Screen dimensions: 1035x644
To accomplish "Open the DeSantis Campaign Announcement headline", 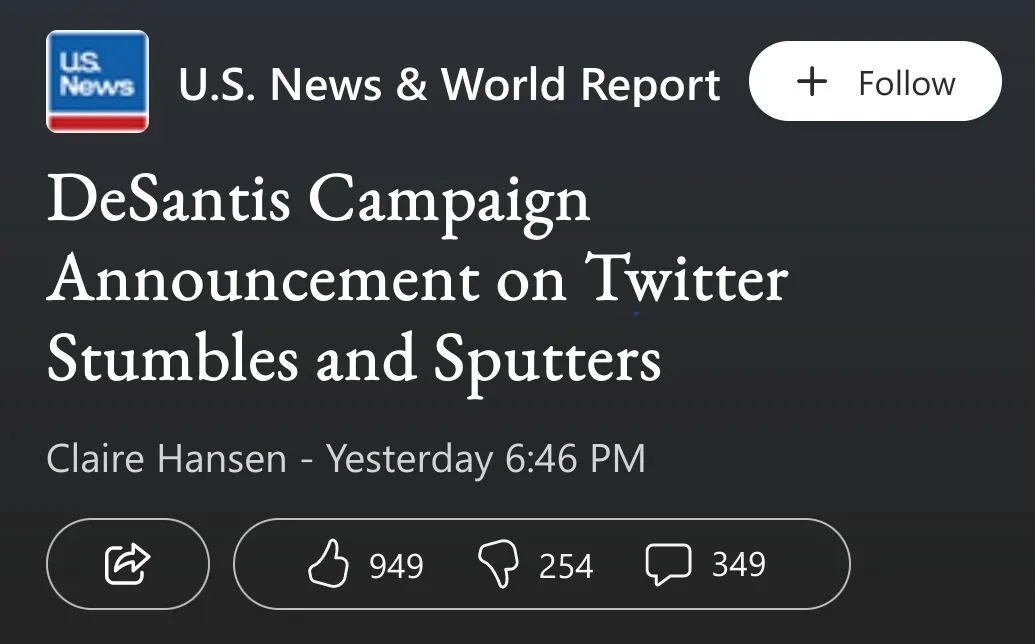I will point(416,280).
